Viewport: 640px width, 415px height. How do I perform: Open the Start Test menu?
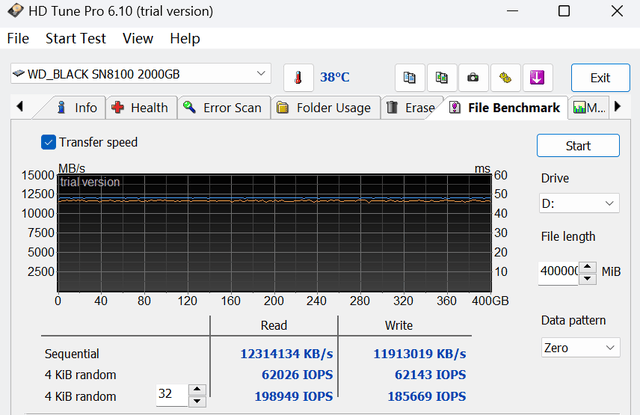tap(76, 38)
